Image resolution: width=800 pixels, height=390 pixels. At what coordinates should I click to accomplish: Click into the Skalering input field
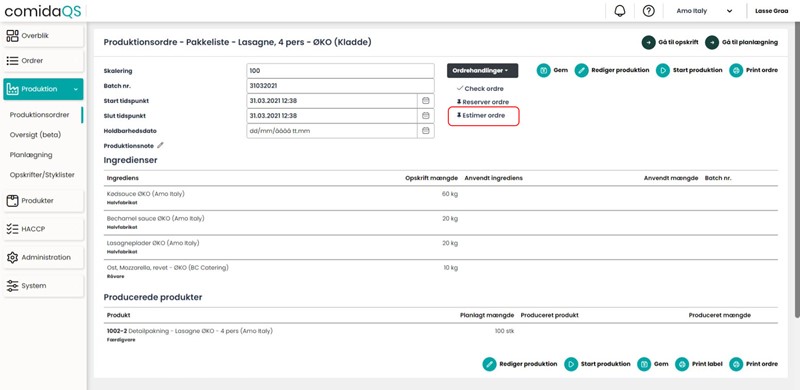[340, 71]
